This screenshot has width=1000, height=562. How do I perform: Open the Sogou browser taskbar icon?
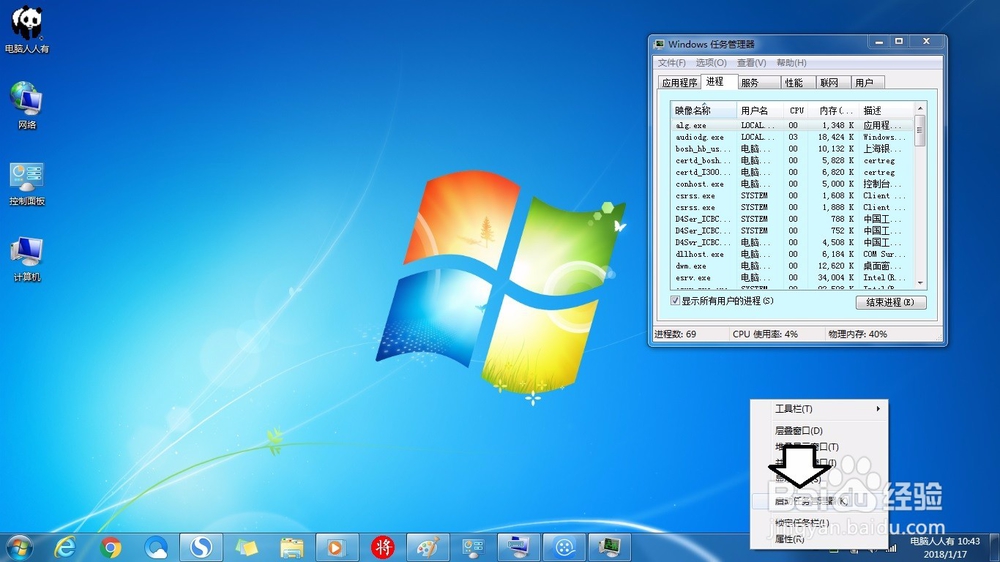(201, 547)
